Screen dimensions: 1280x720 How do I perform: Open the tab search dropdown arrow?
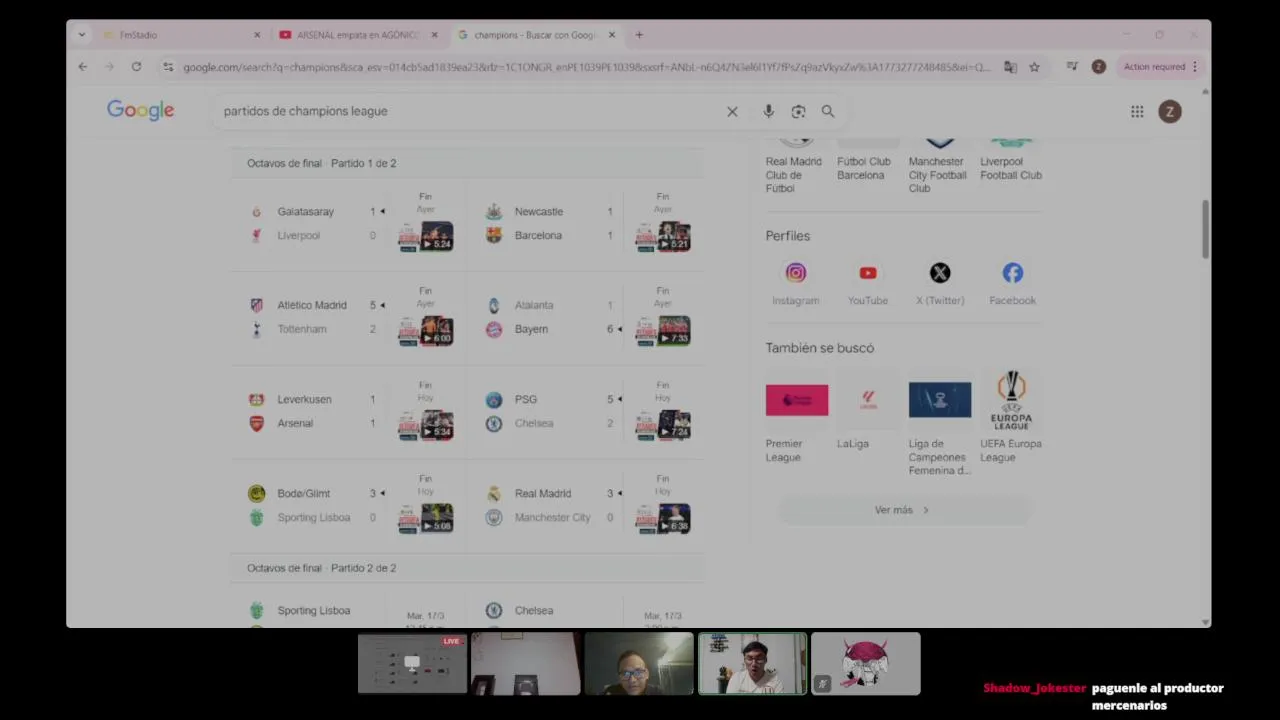point(82,35)
